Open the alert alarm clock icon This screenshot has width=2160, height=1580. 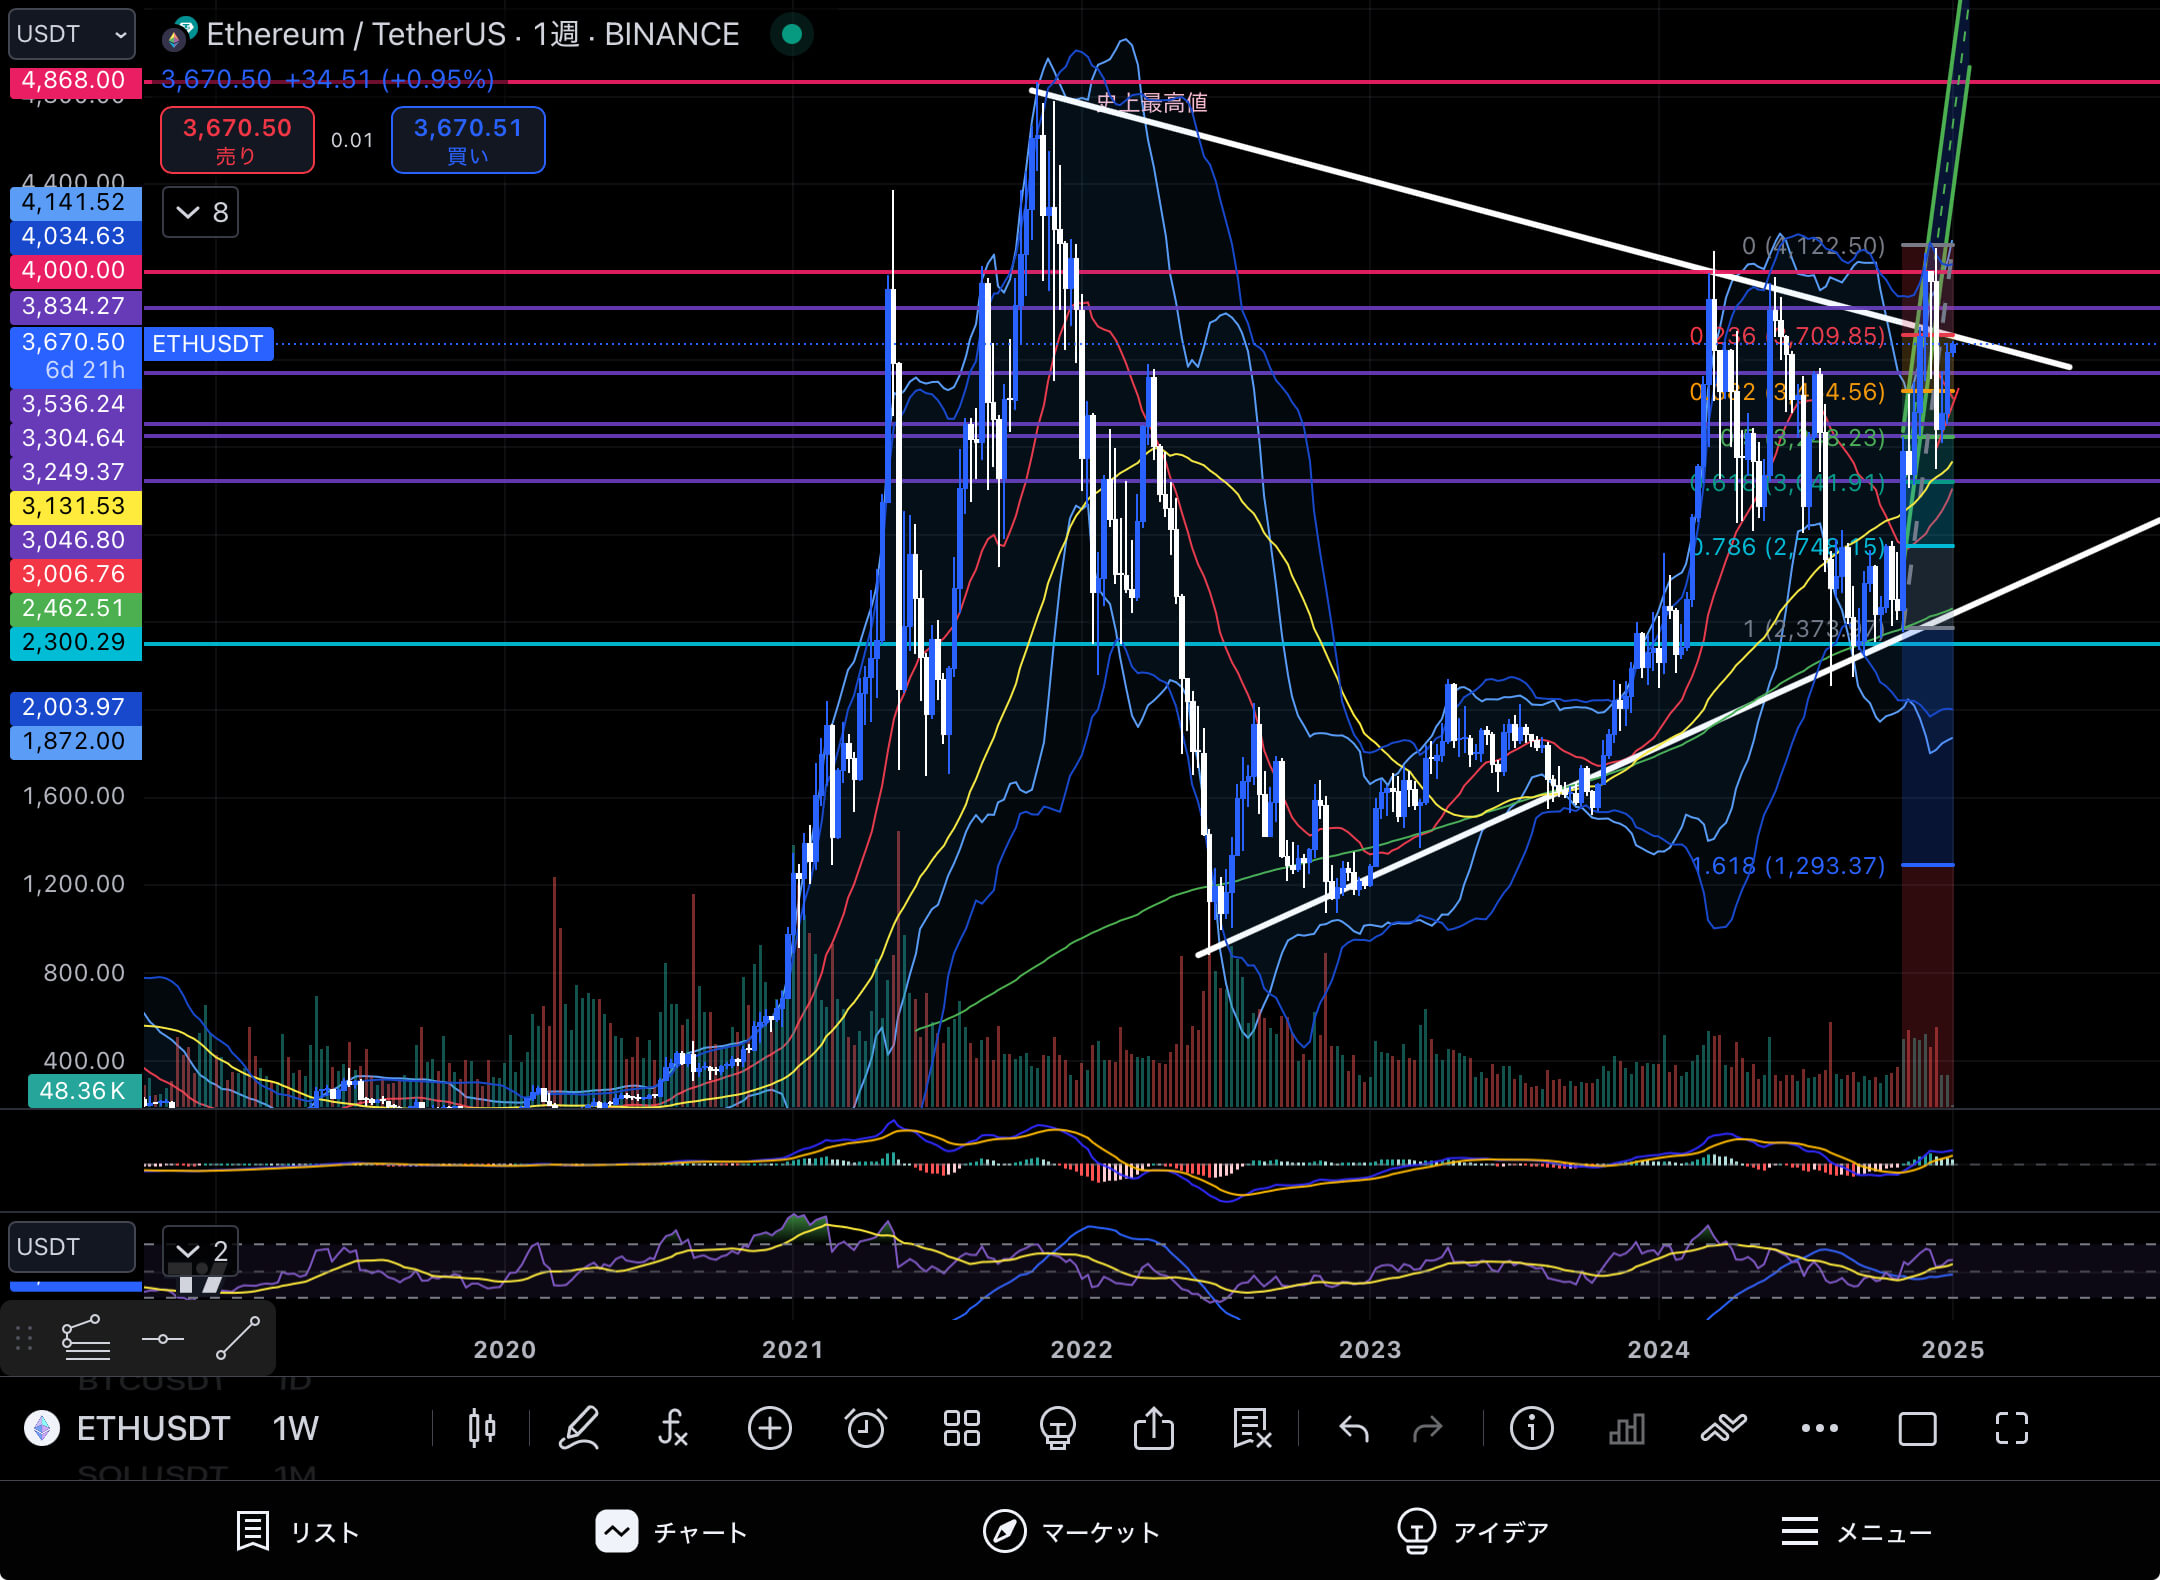coord(865,1428)
